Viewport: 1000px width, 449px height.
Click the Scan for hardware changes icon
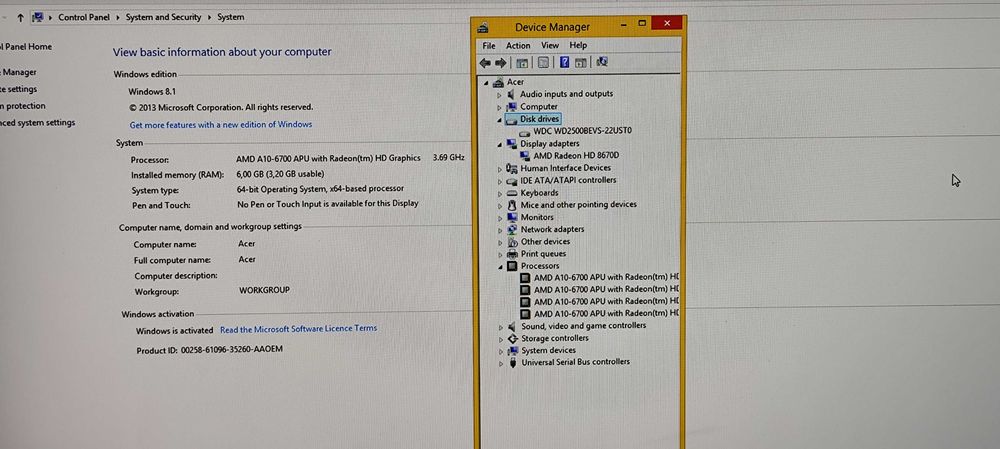click(x=601, y=62)
